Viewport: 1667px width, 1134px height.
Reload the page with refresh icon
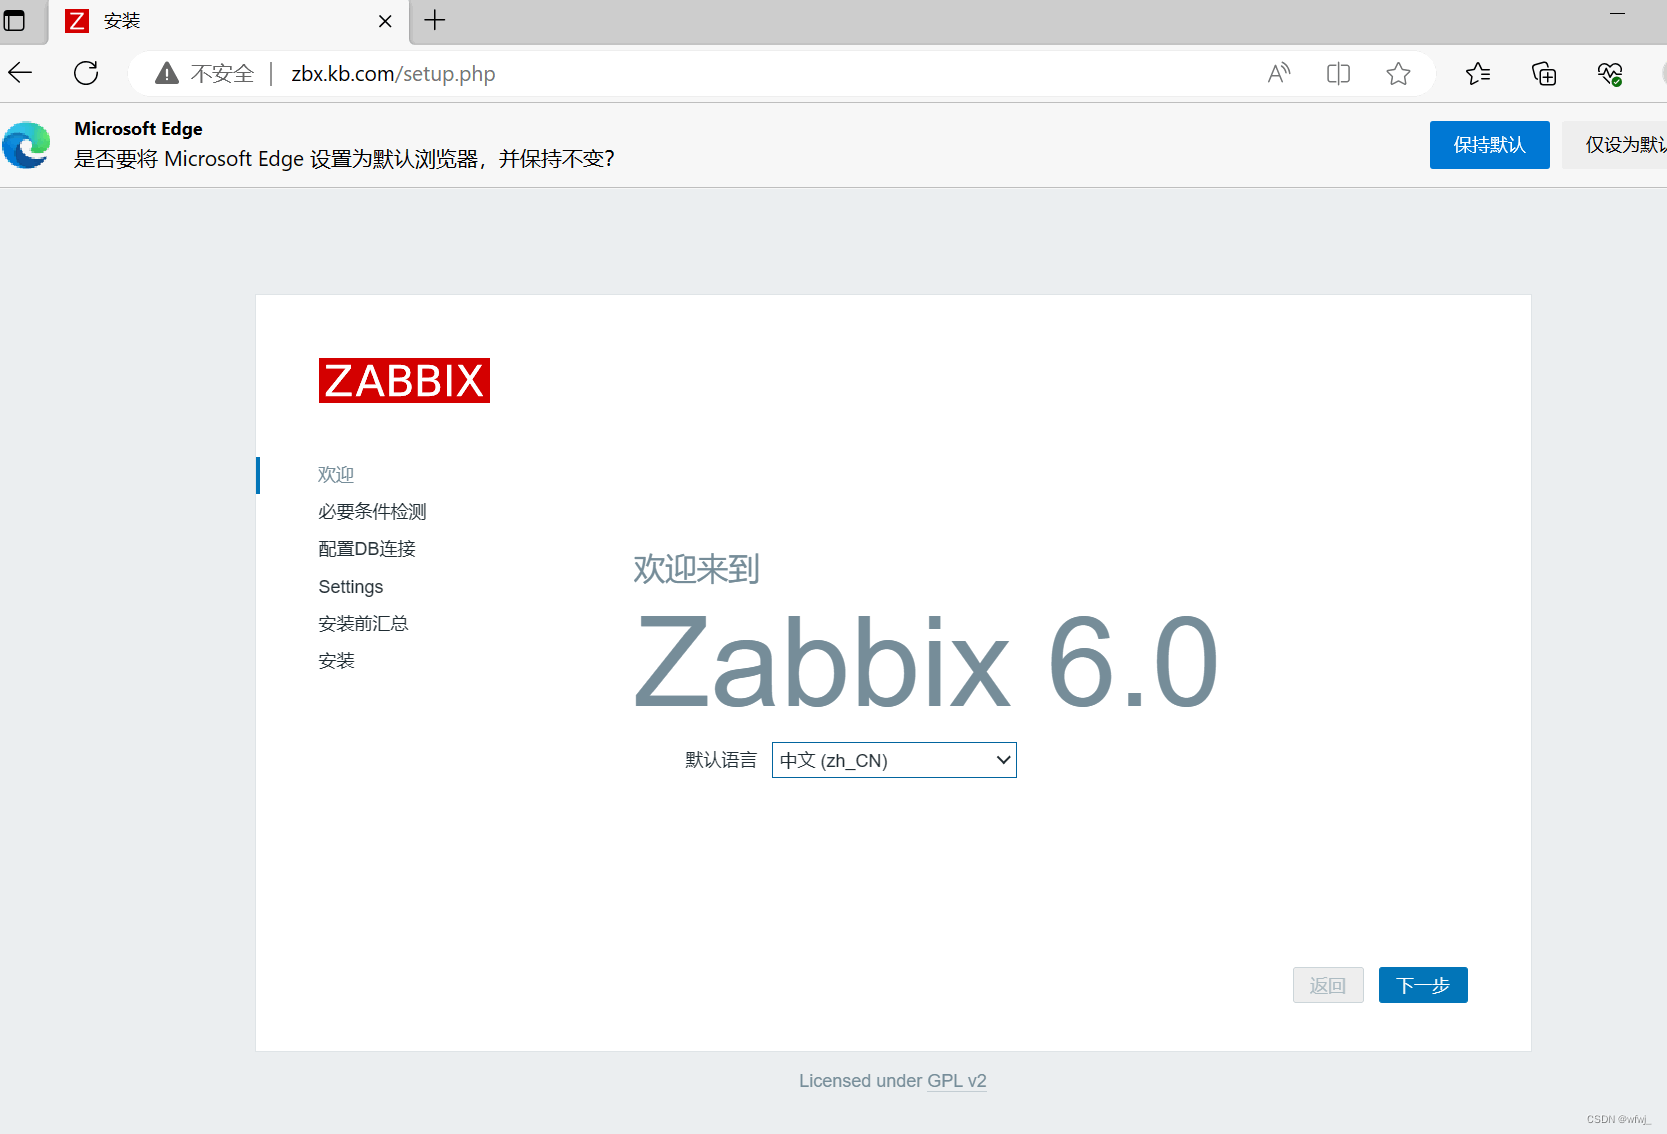86,73
